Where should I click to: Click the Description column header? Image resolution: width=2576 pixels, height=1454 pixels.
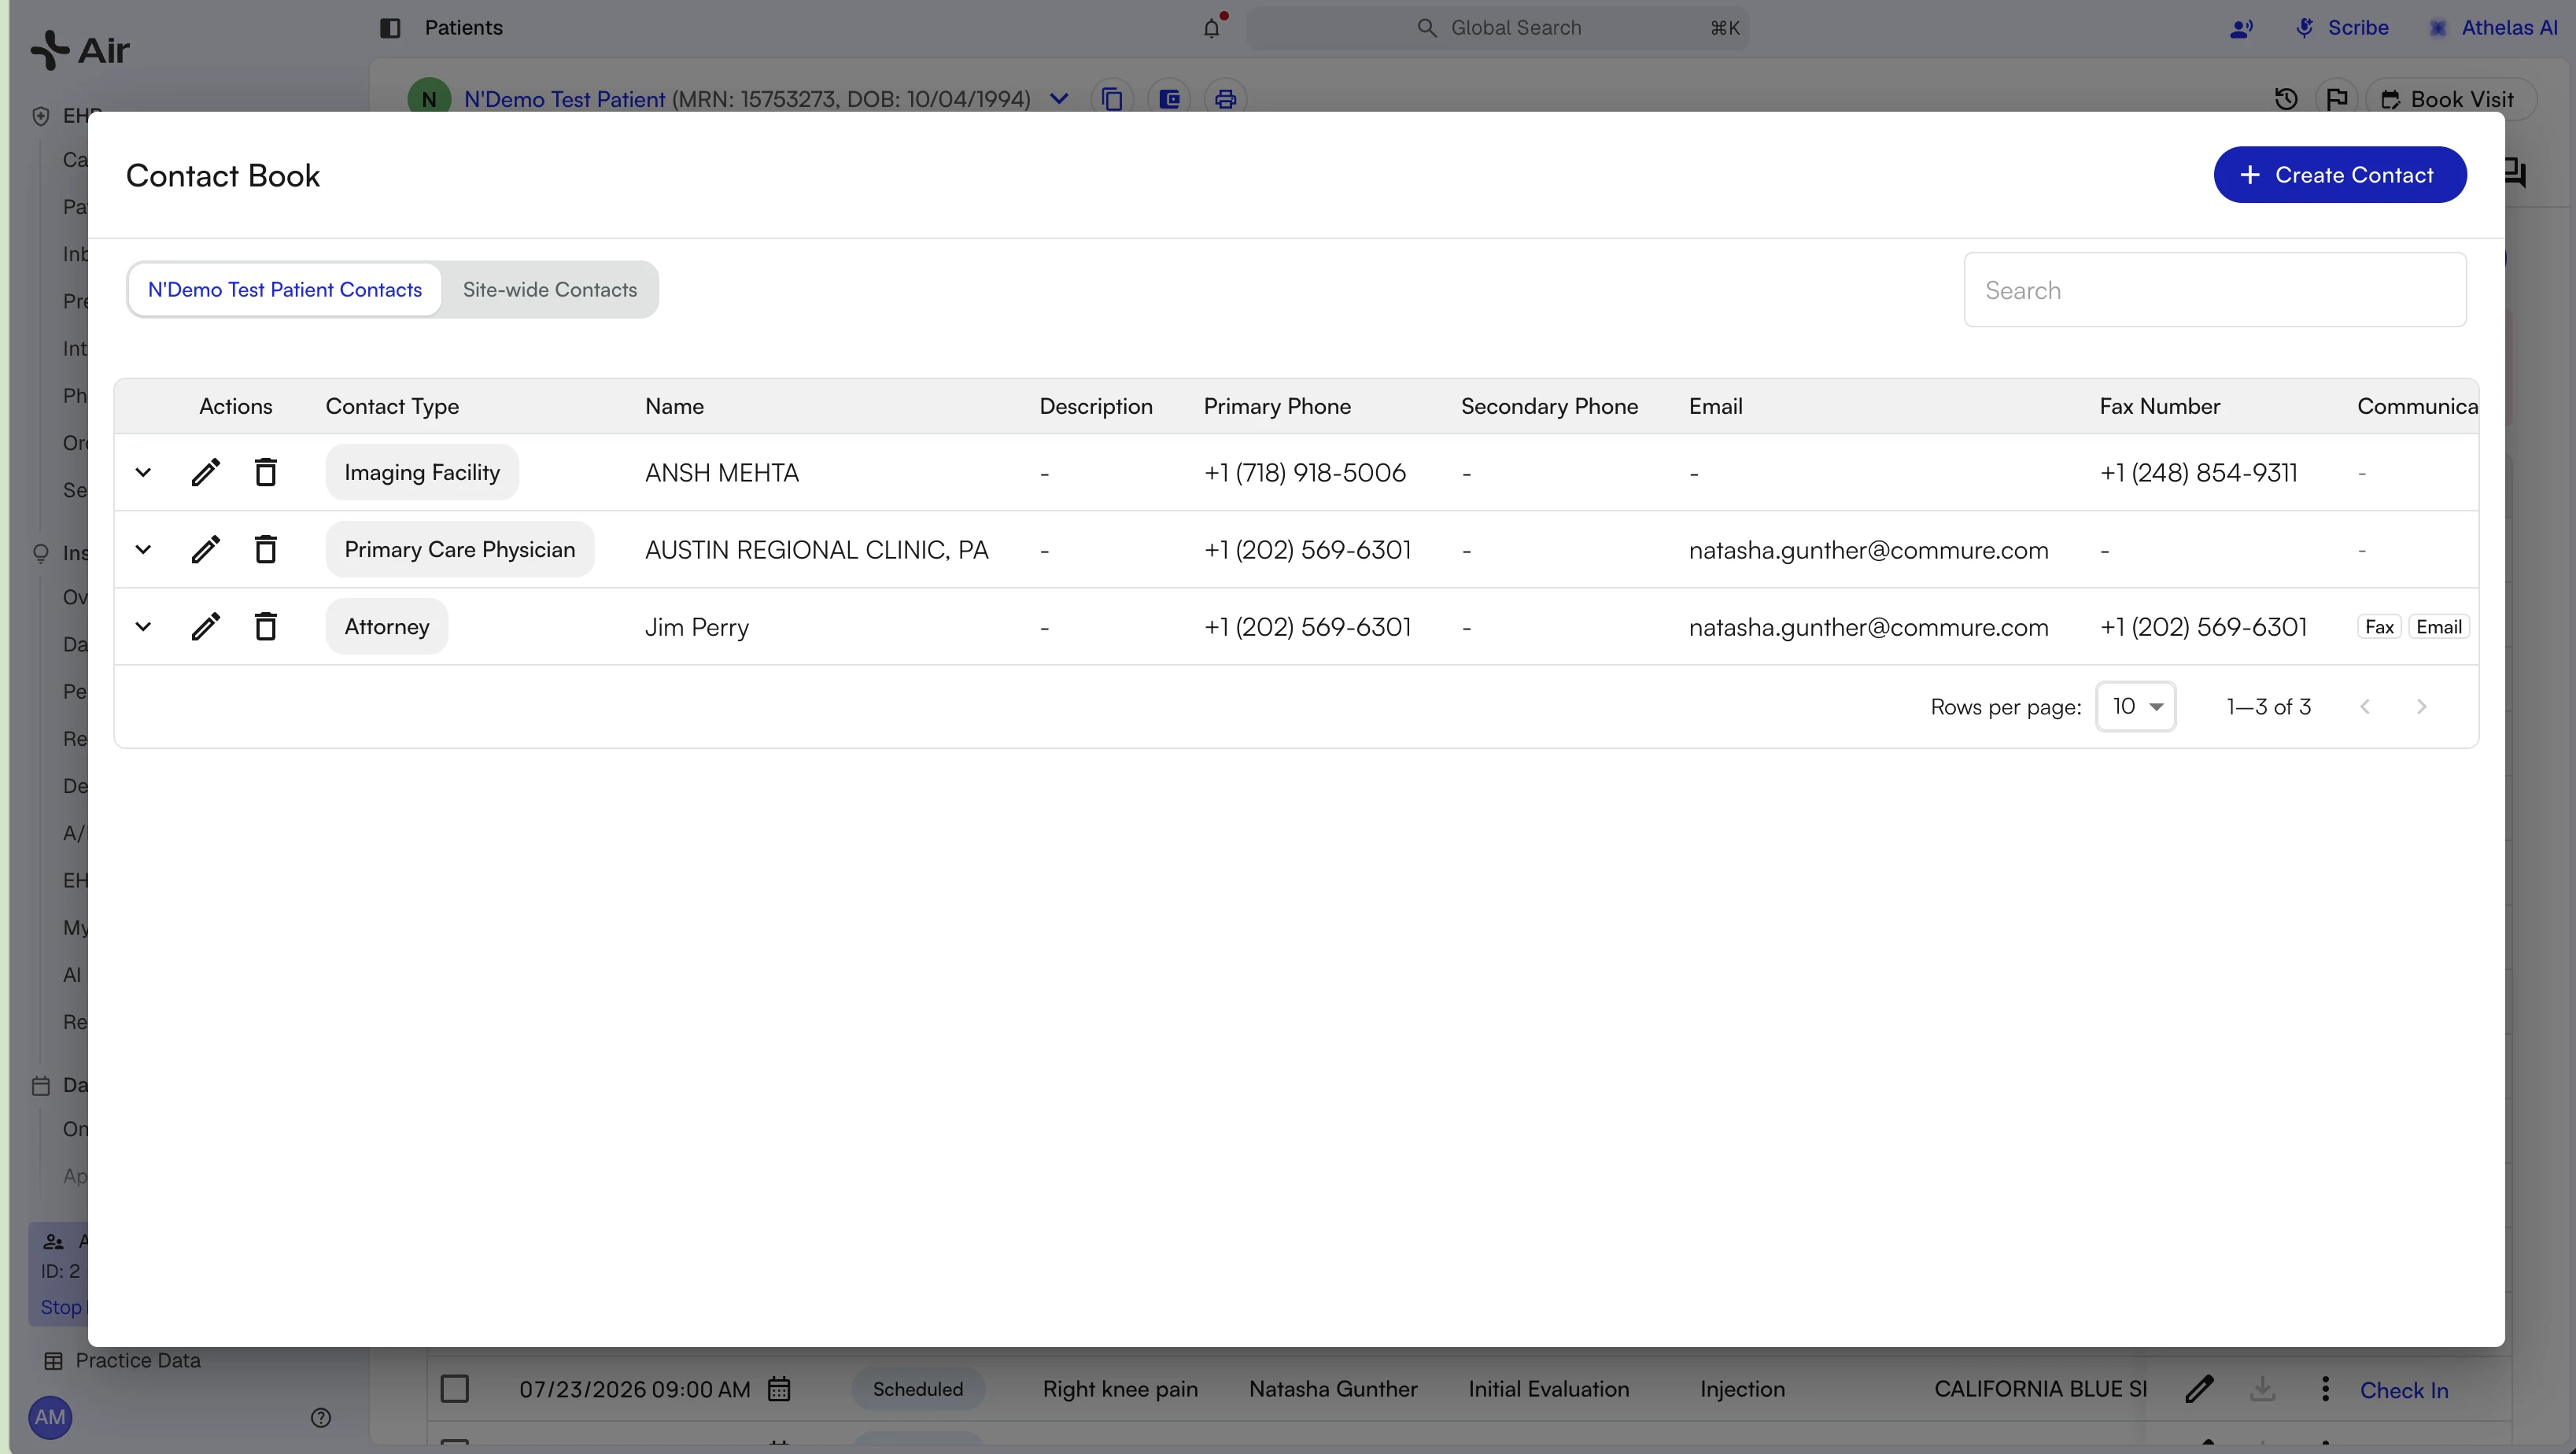[1096, 406]
